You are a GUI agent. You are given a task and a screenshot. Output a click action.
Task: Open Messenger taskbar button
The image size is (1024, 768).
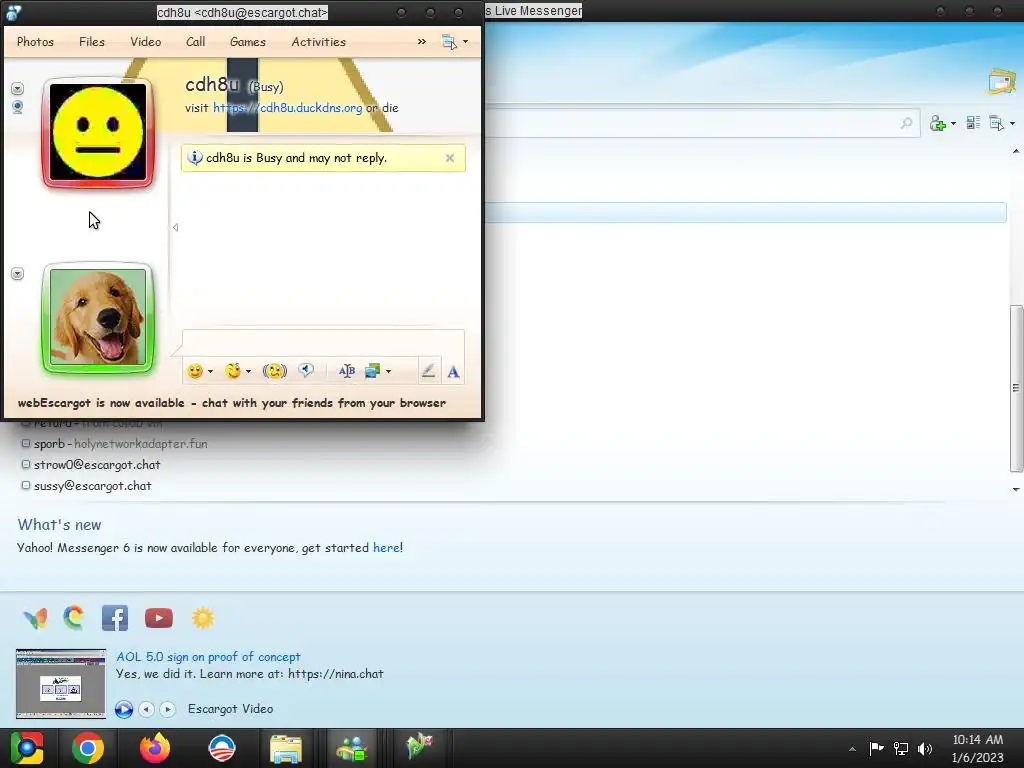(x=351, y=748)
